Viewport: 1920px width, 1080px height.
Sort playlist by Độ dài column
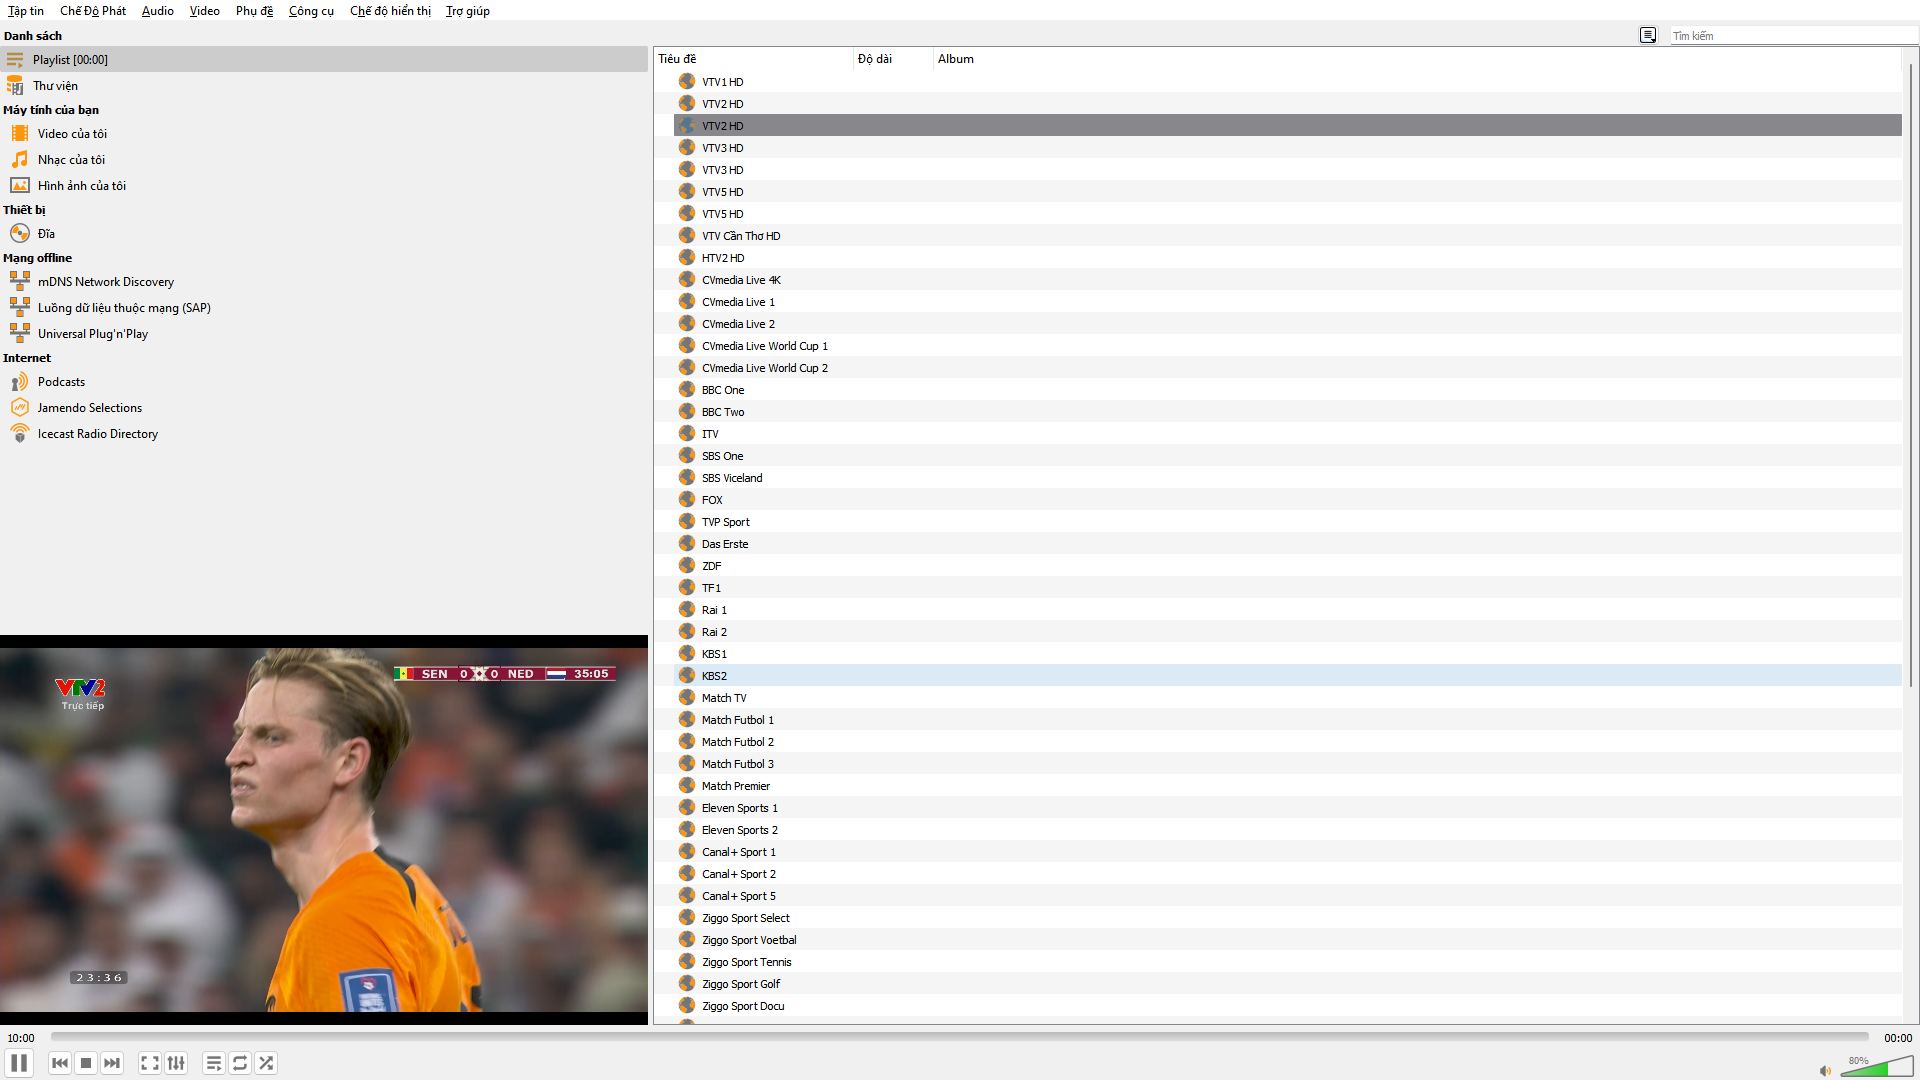pos(893,59)
